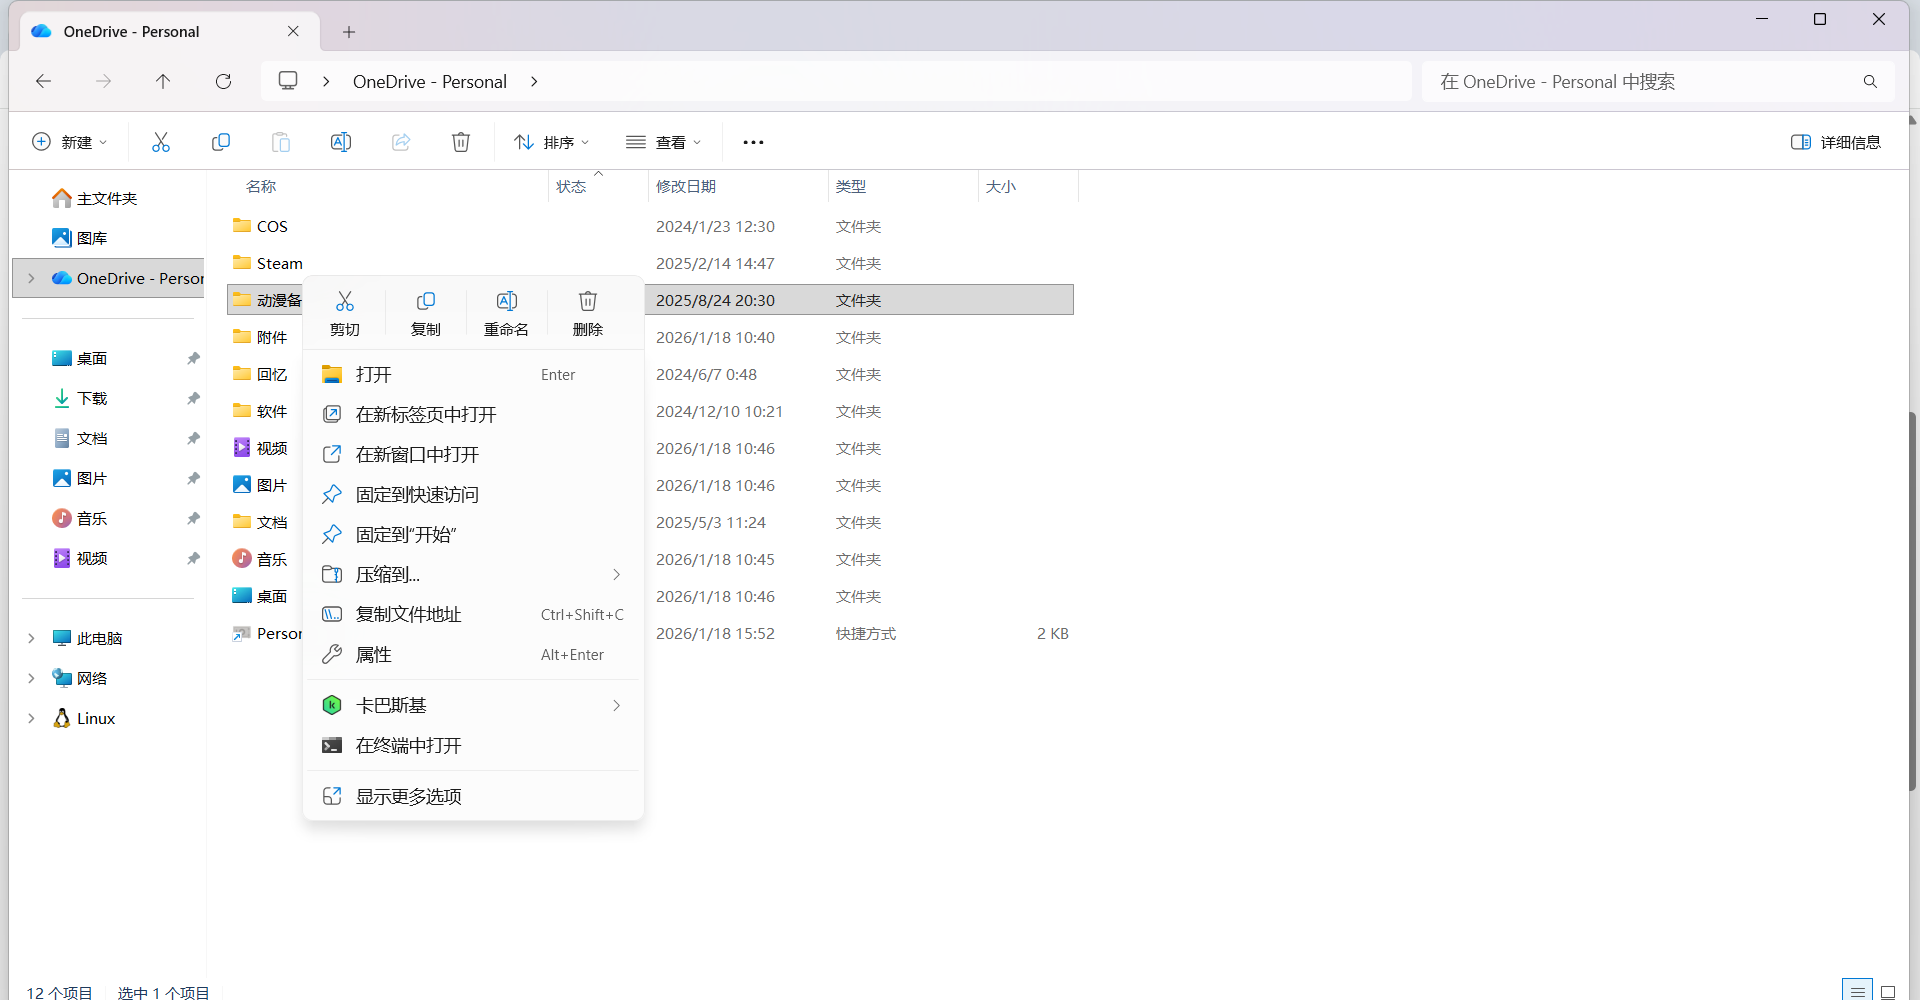Toggle the 详细信息 pane
This screenshot has width=1920, height=1000.
pos(1836,142)
